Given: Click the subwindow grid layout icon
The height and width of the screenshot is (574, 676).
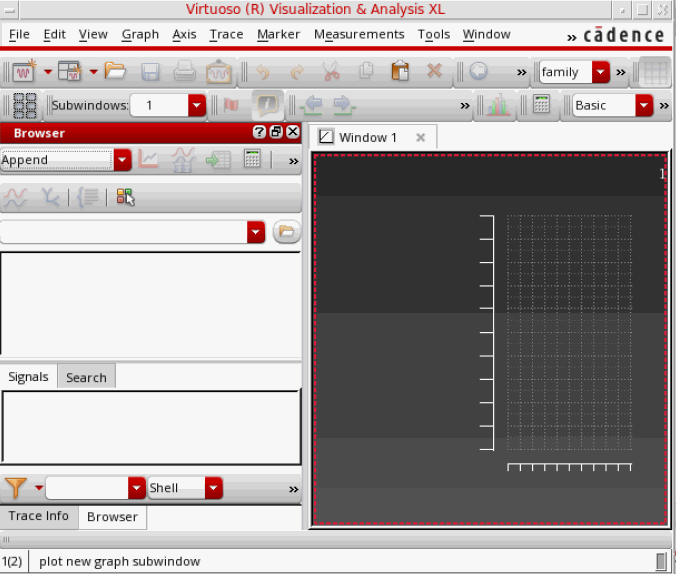Looking at the screenshot, I should tap(25, 105).
